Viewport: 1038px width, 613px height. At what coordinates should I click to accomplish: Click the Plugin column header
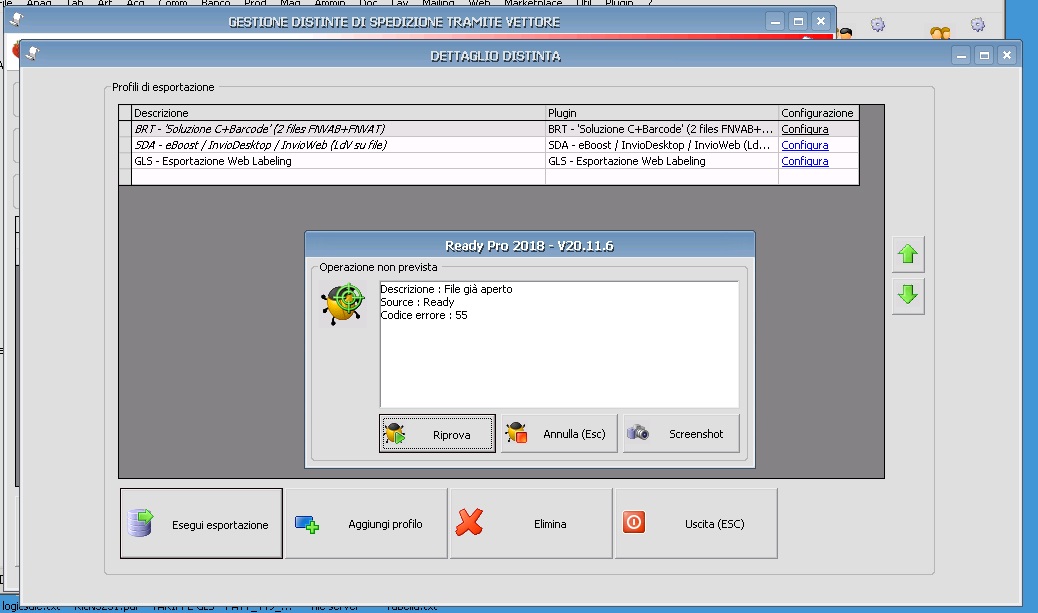click(662, 113)
